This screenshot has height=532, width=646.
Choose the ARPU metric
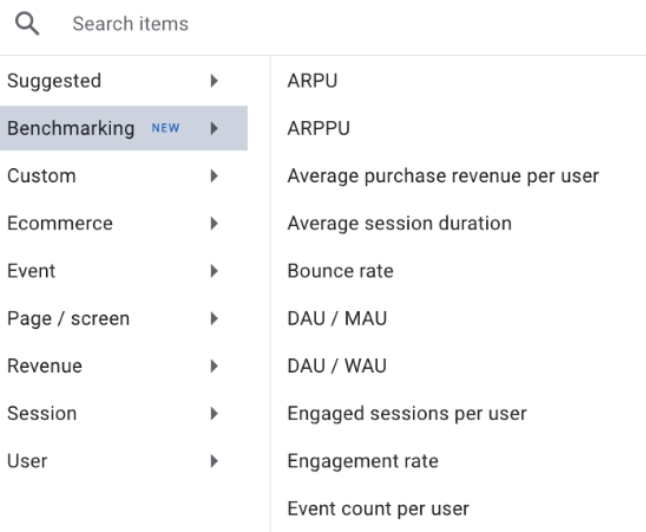(312, 81)
